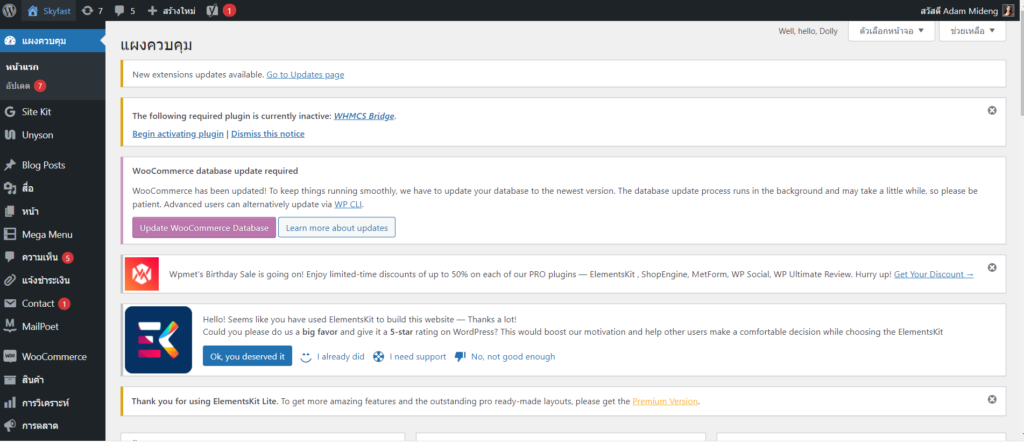This screenshot has width=1024, height=444.
Task: Click the marketing megaphone icon
Action: pos(10,426)
